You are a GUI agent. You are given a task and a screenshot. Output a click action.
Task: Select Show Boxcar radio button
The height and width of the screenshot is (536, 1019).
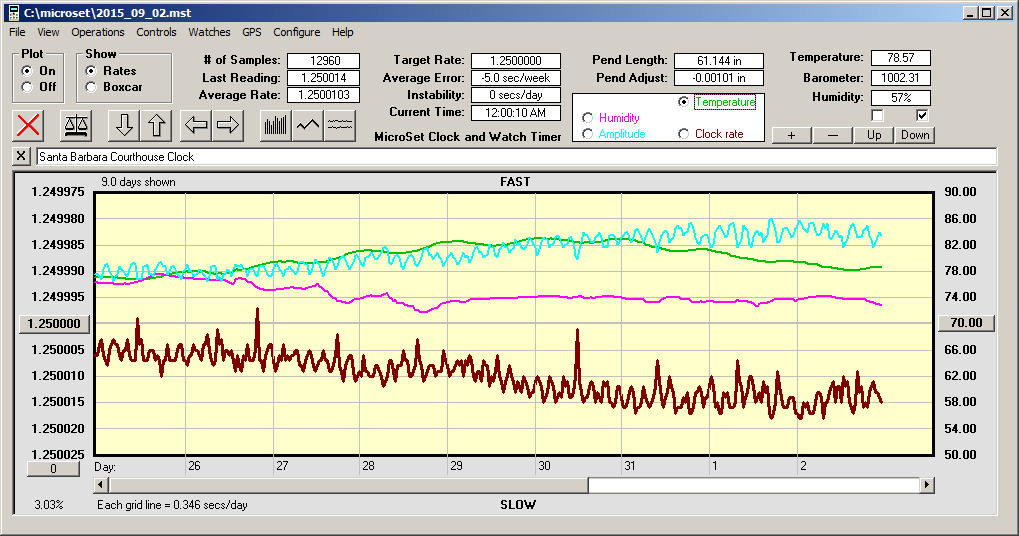[91, 86]
